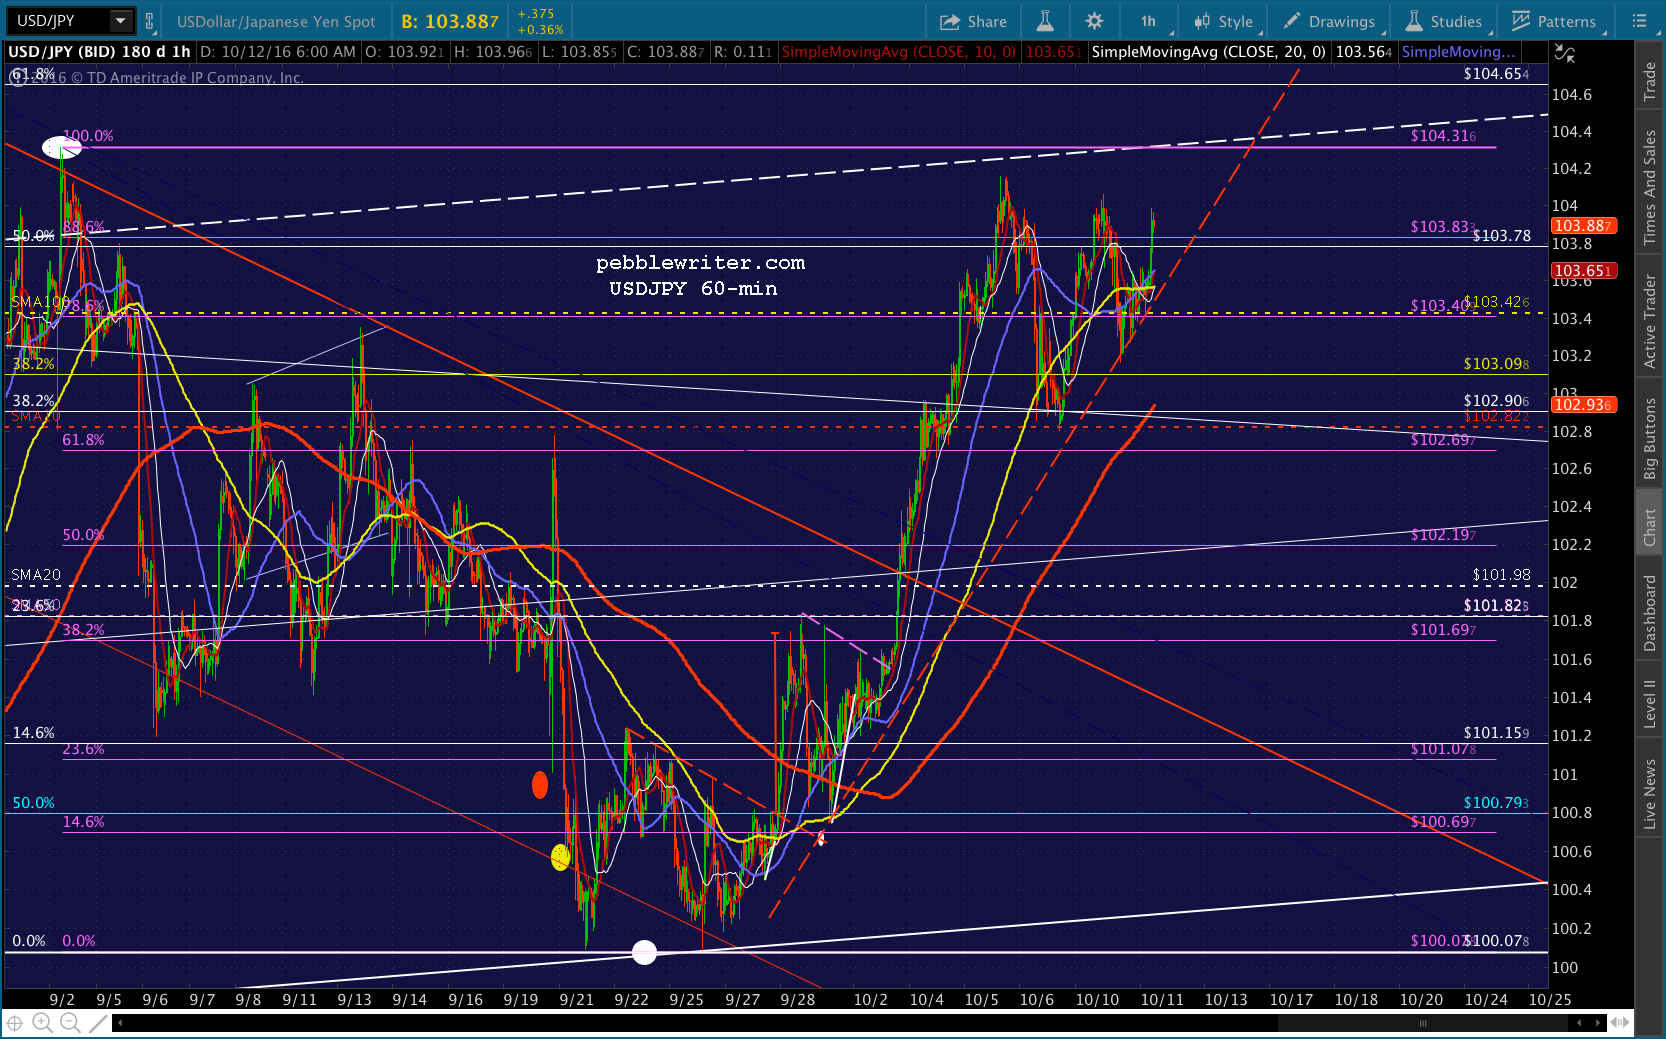Click the yellow oval marker near 9/21

click(560, 857)
